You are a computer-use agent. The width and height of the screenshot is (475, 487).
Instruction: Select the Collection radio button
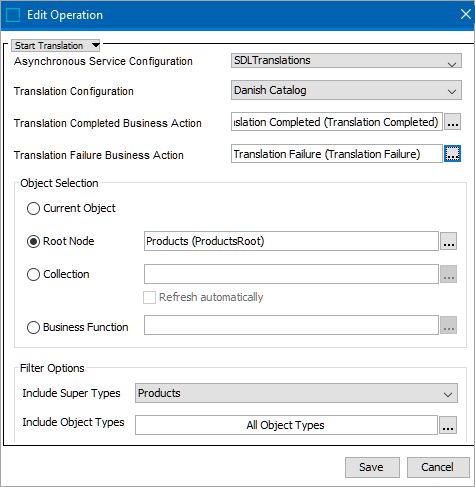(33, 275)
